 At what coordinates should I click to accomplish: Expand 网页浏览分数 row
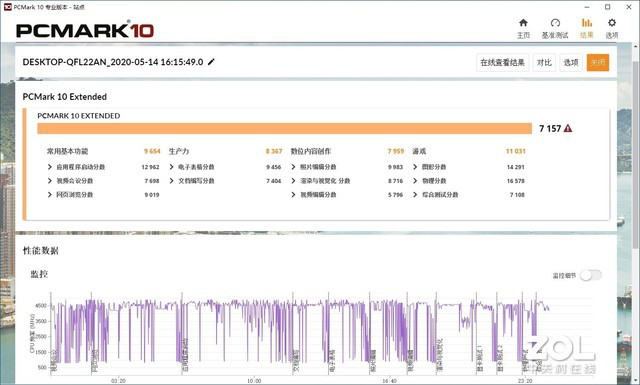click(49, 195)
